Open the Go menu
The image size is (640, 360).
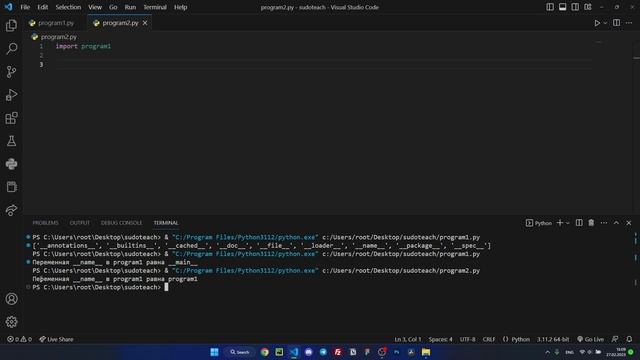[x=113, y=7]
